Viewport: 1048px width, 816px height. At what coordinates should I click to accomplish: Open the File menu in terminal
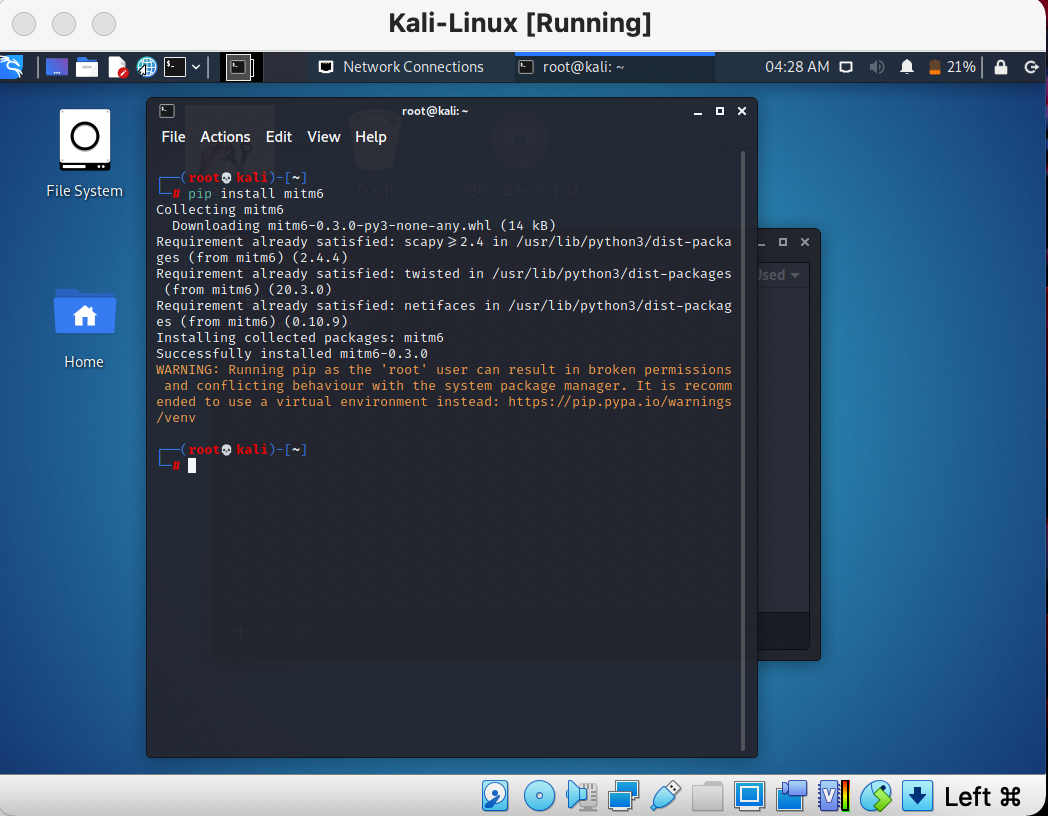173,136
